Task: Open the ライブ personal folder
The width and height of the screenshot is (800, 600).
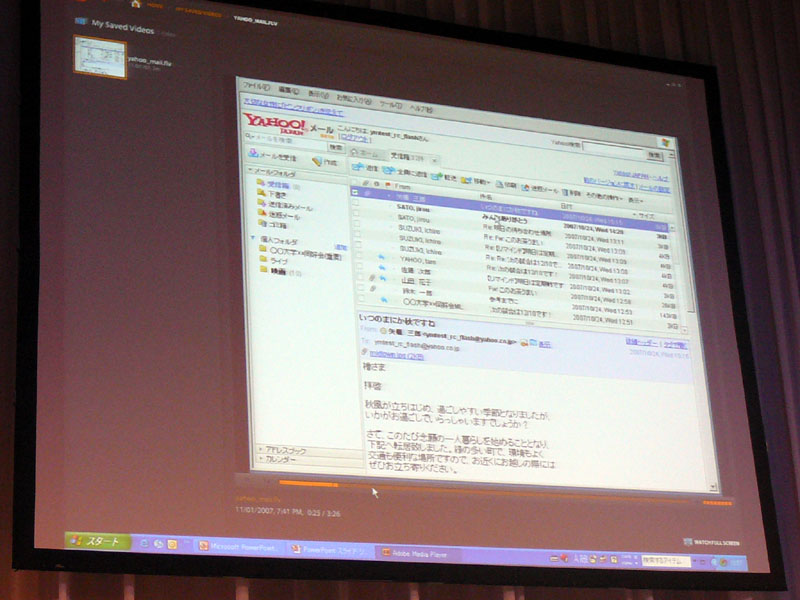Action: coord(274,260)
